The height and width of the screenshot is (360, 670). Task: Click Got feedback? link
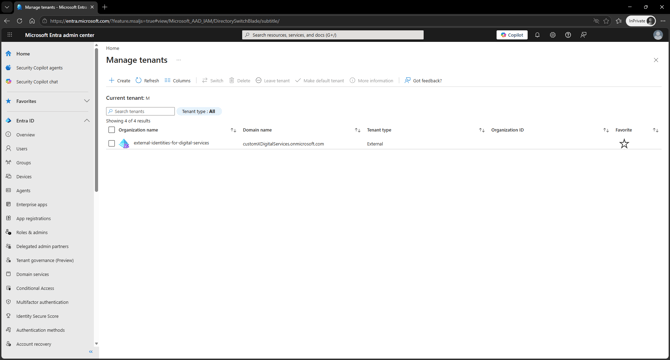click(423, 80)
